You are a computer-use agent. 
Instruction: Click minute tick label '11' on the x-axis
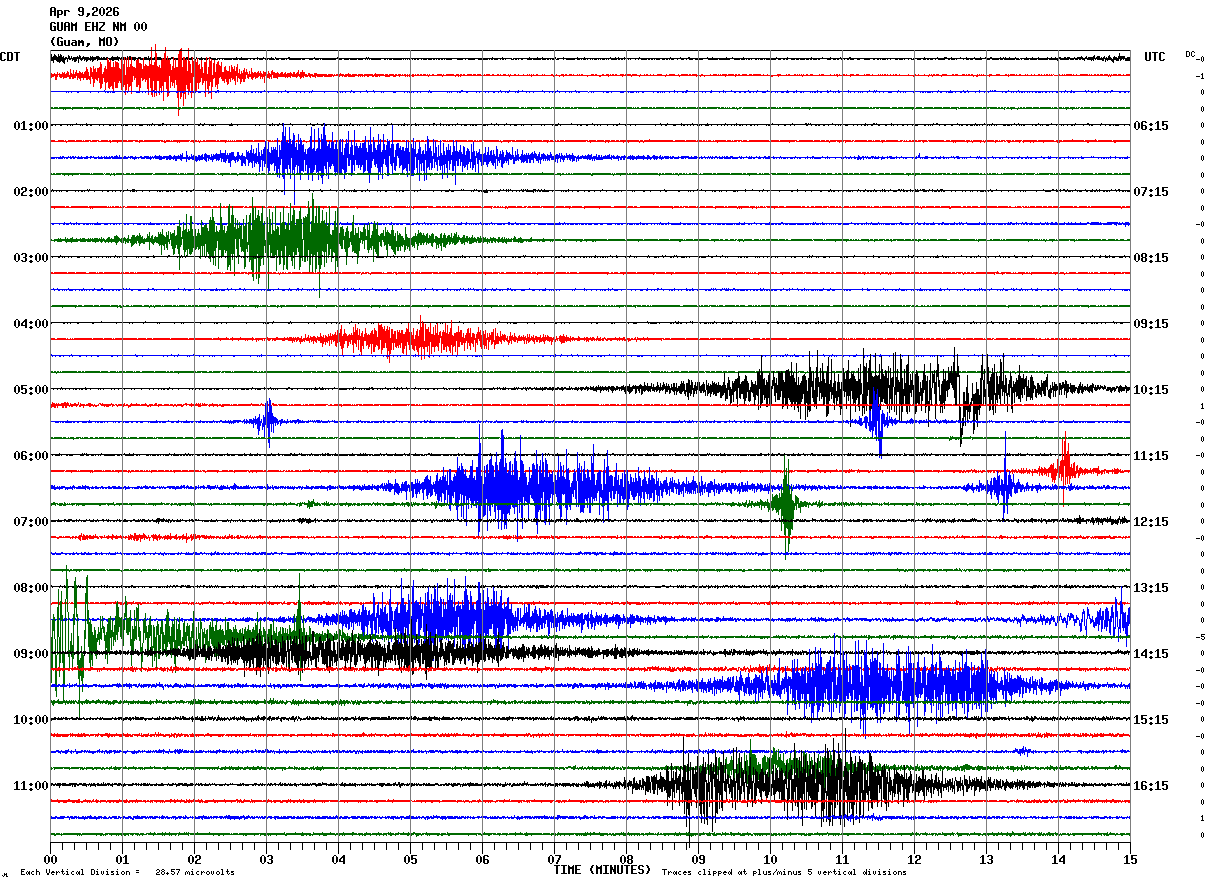pos(843,859)
